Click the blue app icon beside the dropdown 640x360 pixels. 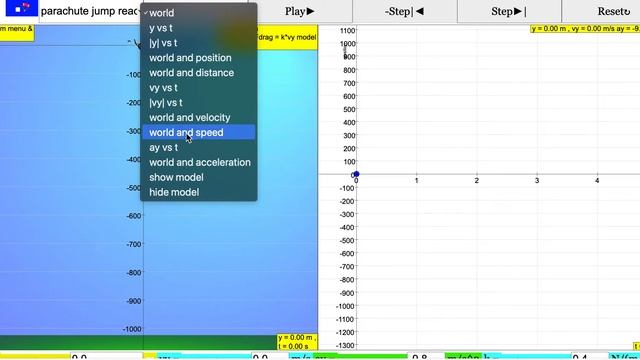22,8
